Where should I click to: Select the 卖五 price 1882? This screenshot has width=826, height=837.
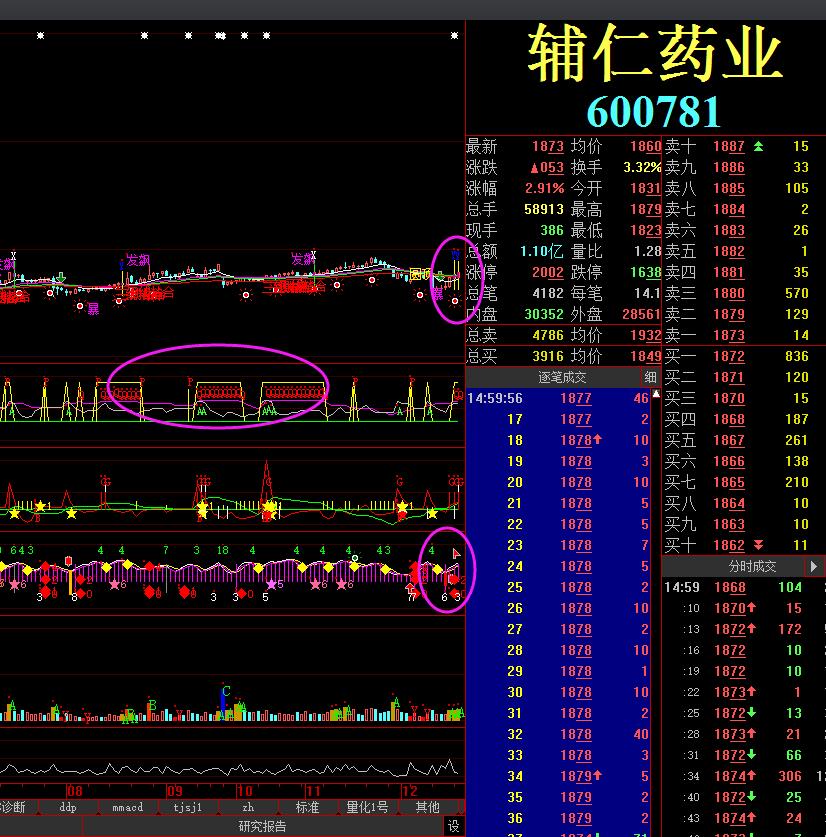(x=729, y=251)
